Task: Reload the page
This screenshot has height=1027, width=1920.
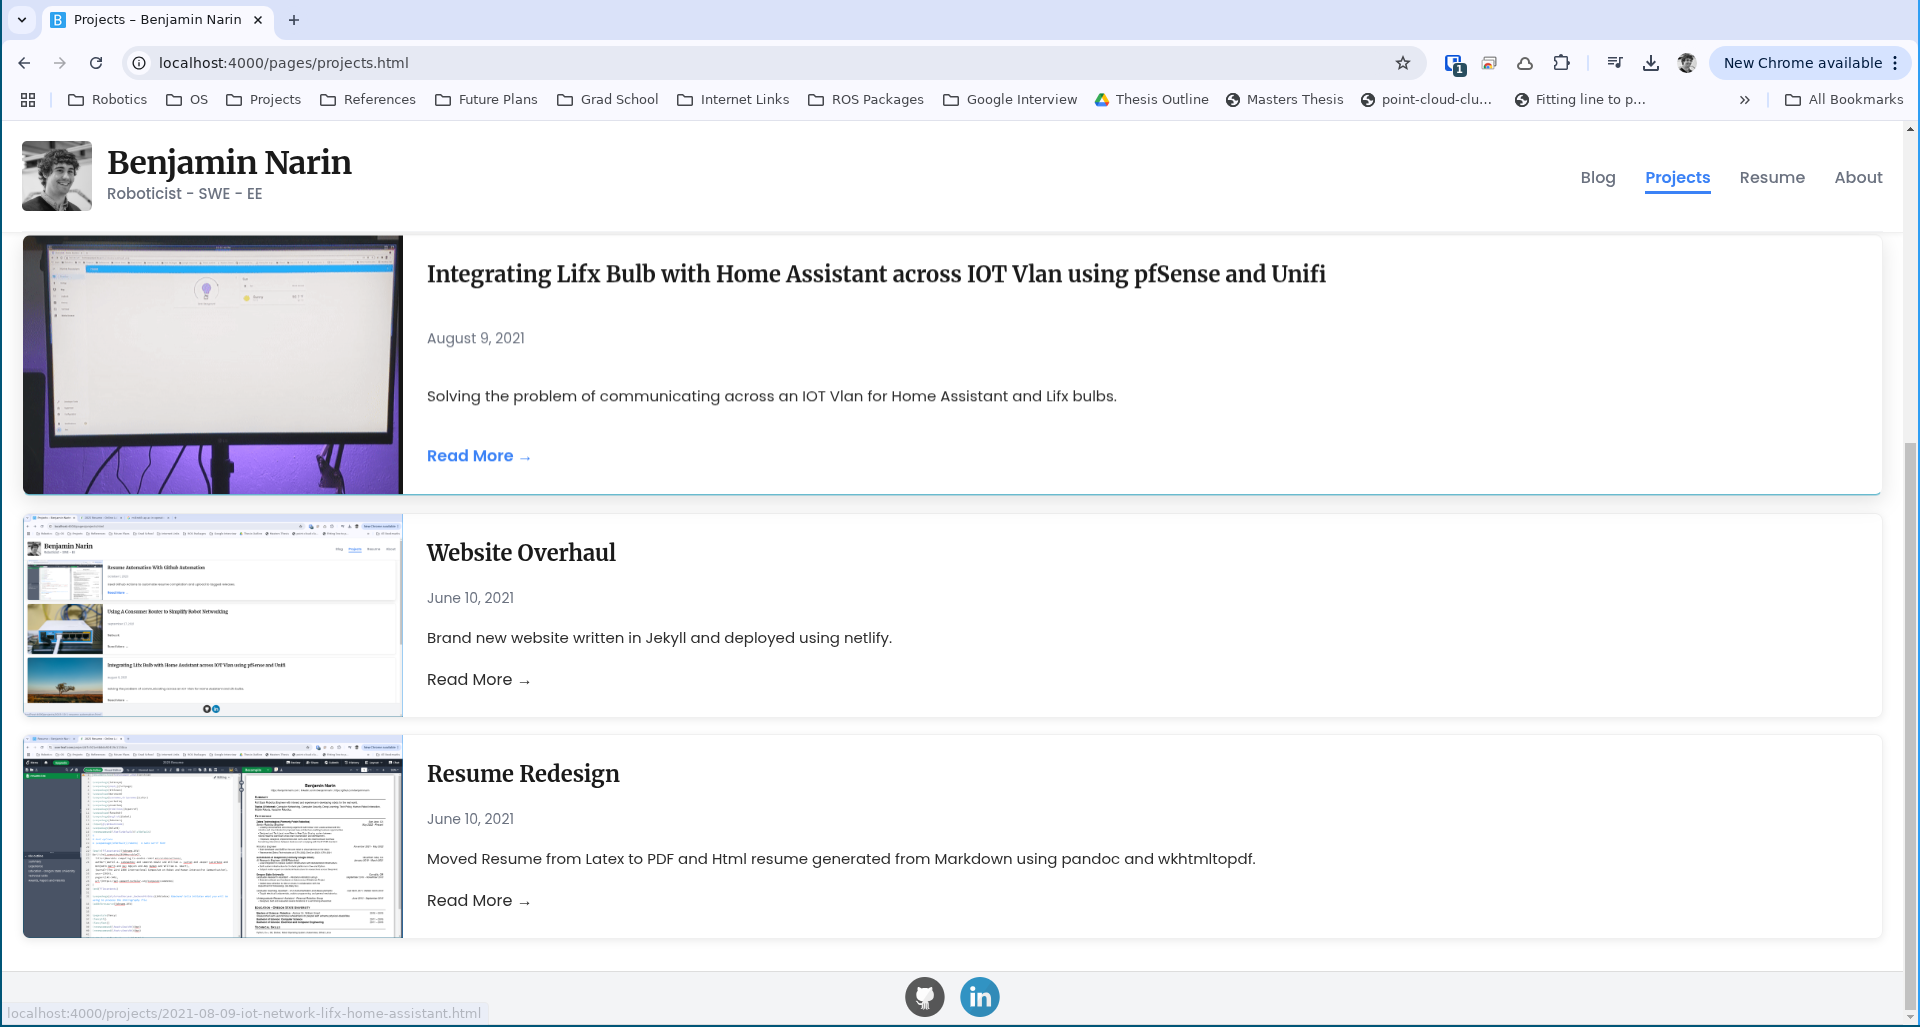Action: tap(96, 63)
